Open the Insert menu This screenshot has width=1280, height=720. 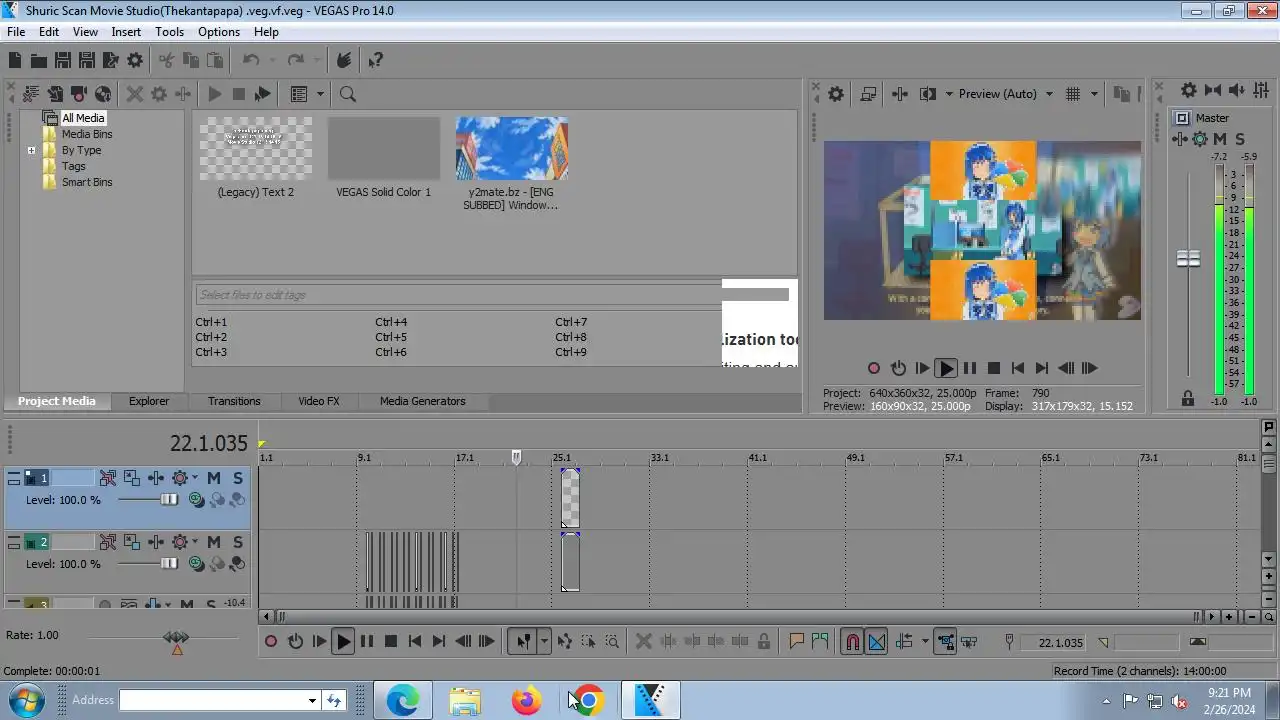click(x=126, y=32)
